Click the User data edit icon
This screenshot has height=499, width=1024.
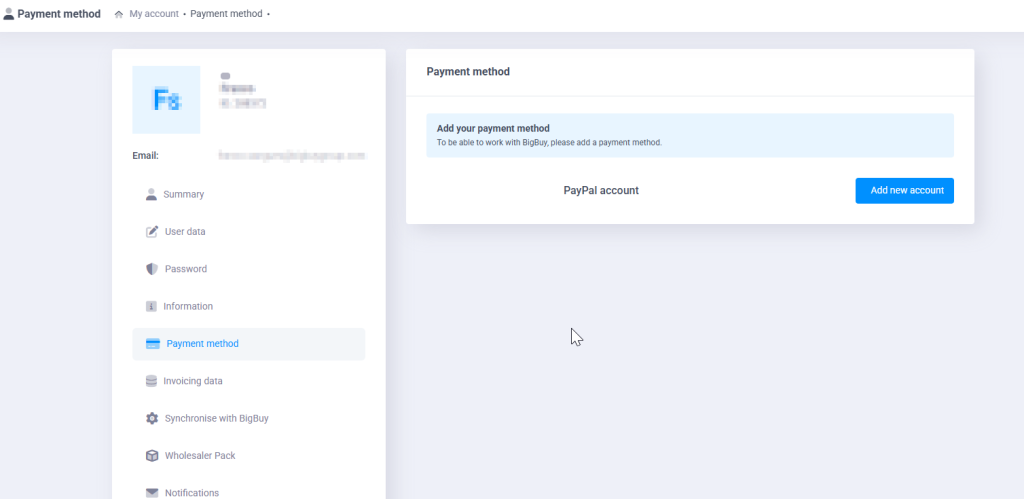coord(152,232)
